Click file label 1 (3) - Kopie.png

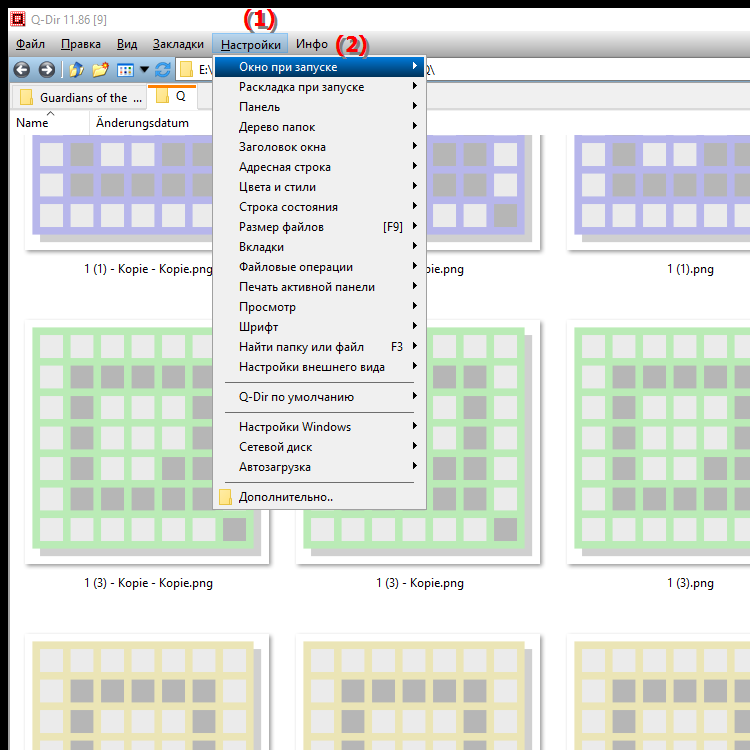(x=419, y=583)
